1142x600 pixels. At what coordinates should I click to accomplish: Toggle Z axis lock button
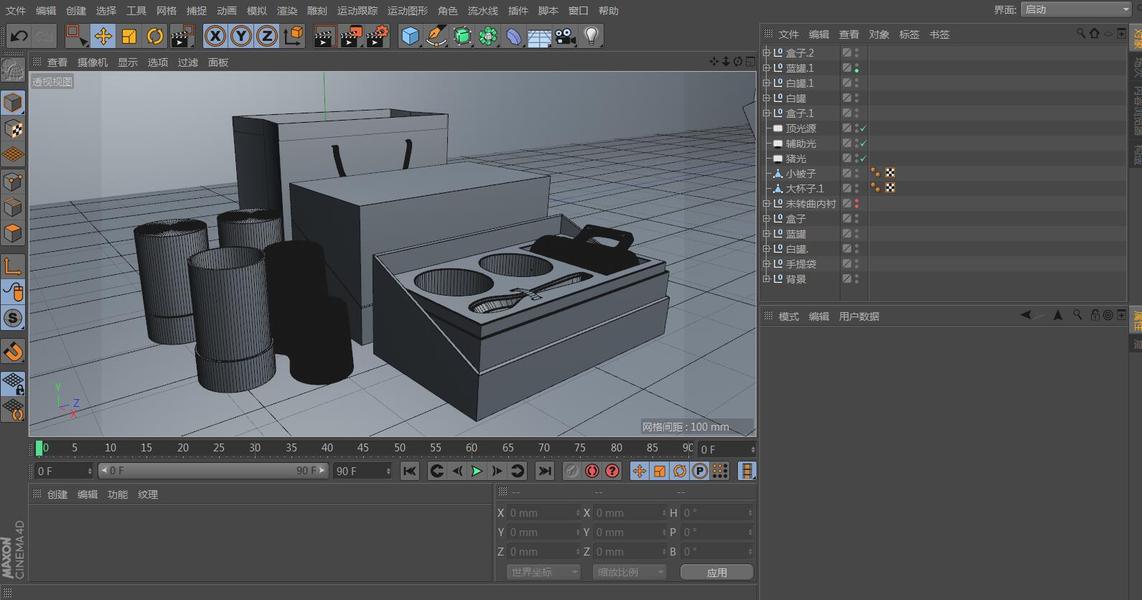click(266, 37)
